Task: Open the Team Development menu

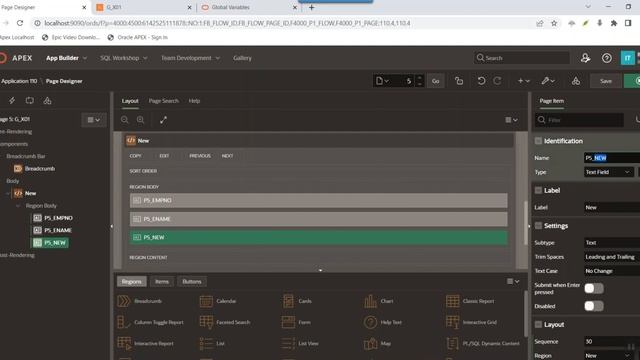Action: (x=190, y=58)
